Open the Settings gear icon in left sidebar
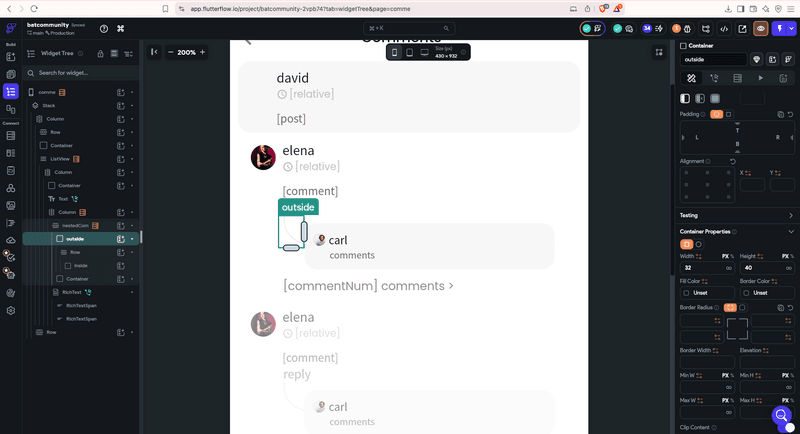 (11, 311)
